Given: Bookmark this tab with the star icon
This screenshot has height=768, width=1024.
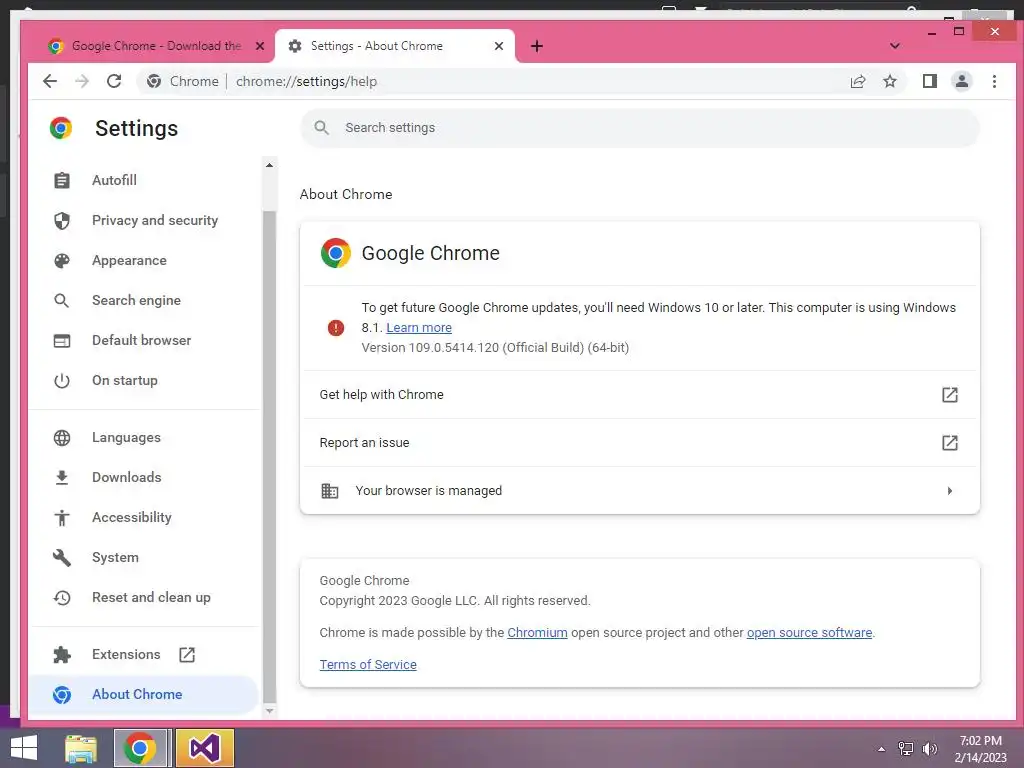Looking at the screenshot, I should (x=889, y=81).
